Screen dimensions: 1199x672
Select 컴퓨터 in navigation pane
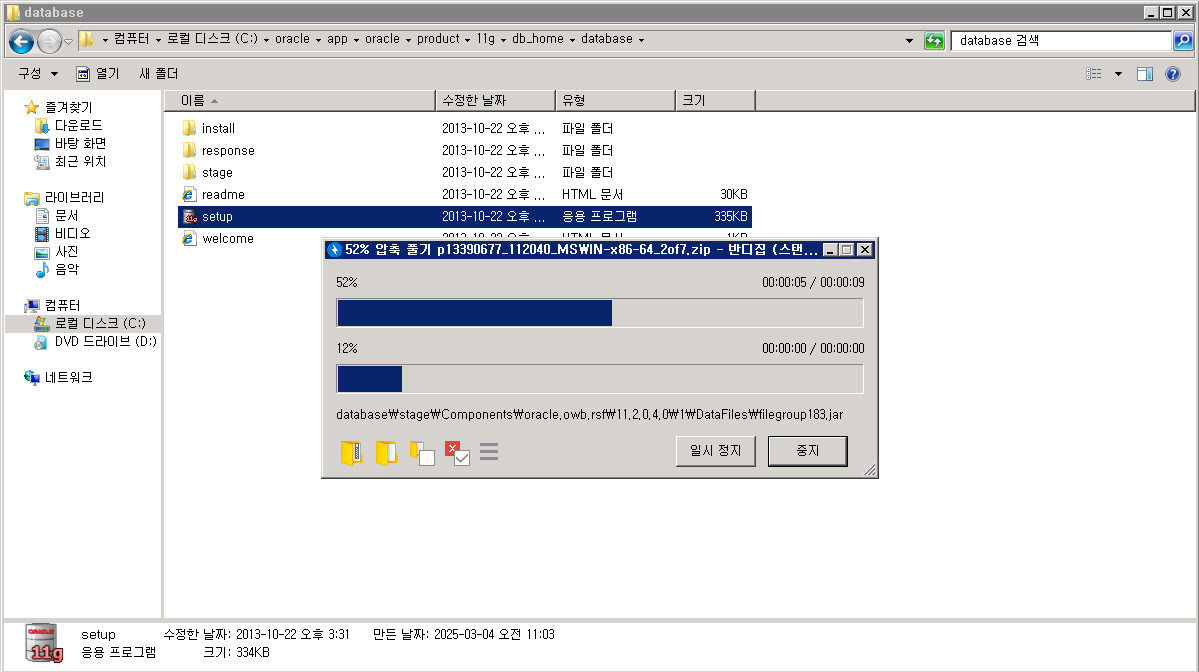click(62, 305)
